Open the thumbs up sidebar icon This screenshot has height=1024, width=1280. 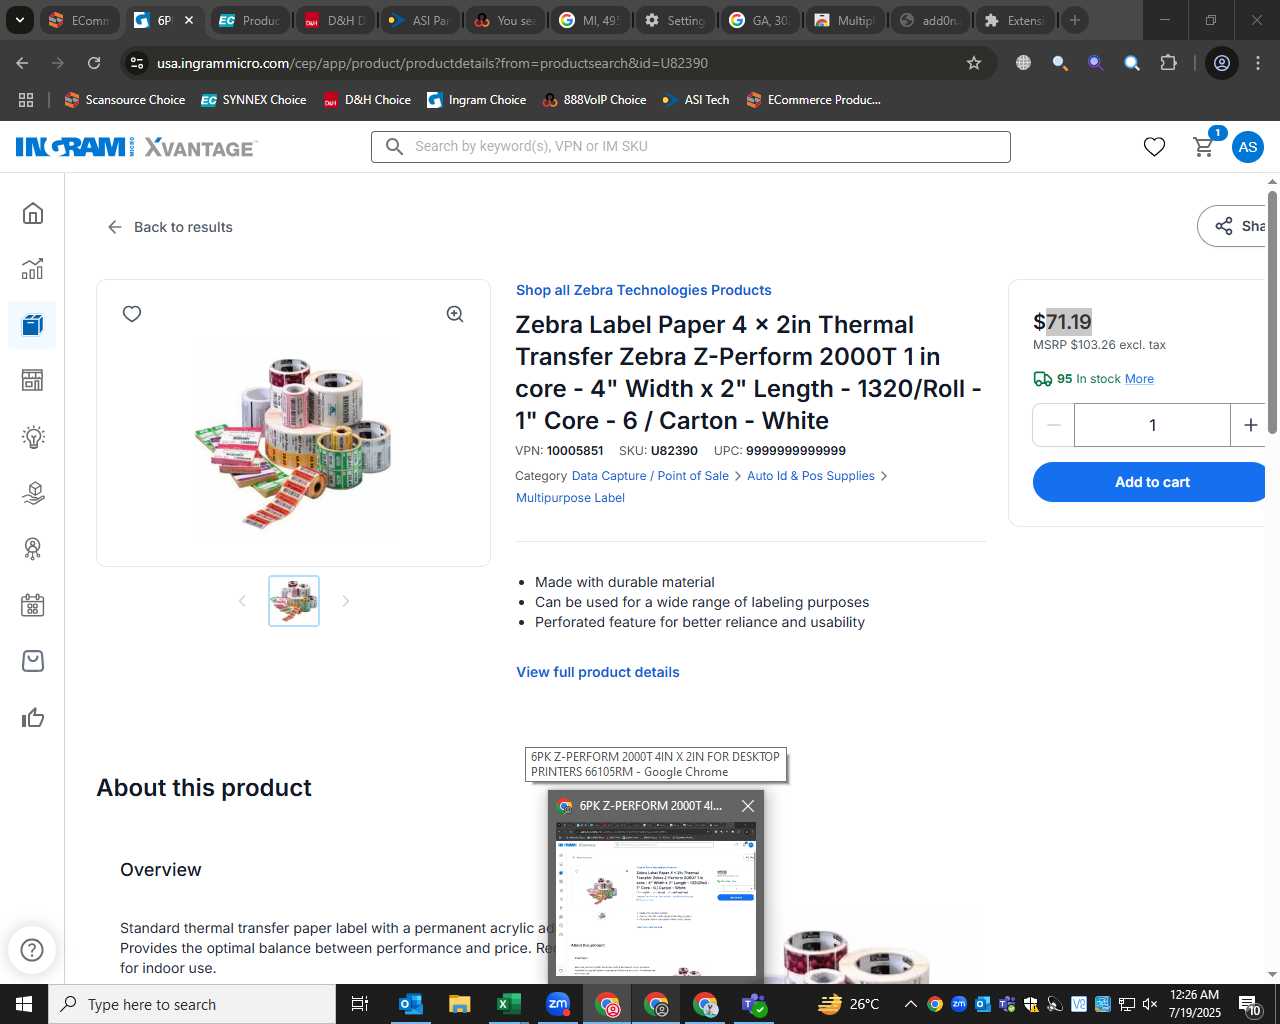coord(33,717)
